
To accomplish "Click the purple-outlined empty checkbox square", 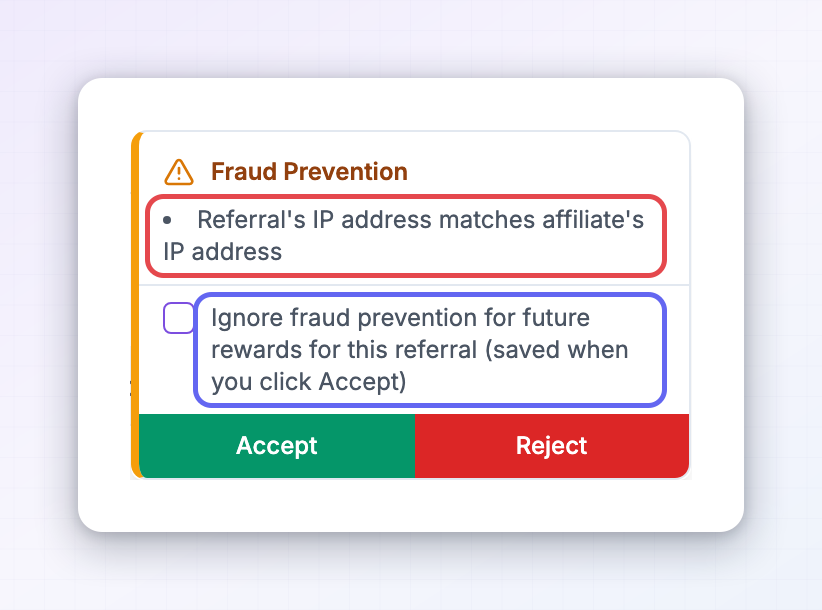I will pyautogui.click(x=179, y=318).
